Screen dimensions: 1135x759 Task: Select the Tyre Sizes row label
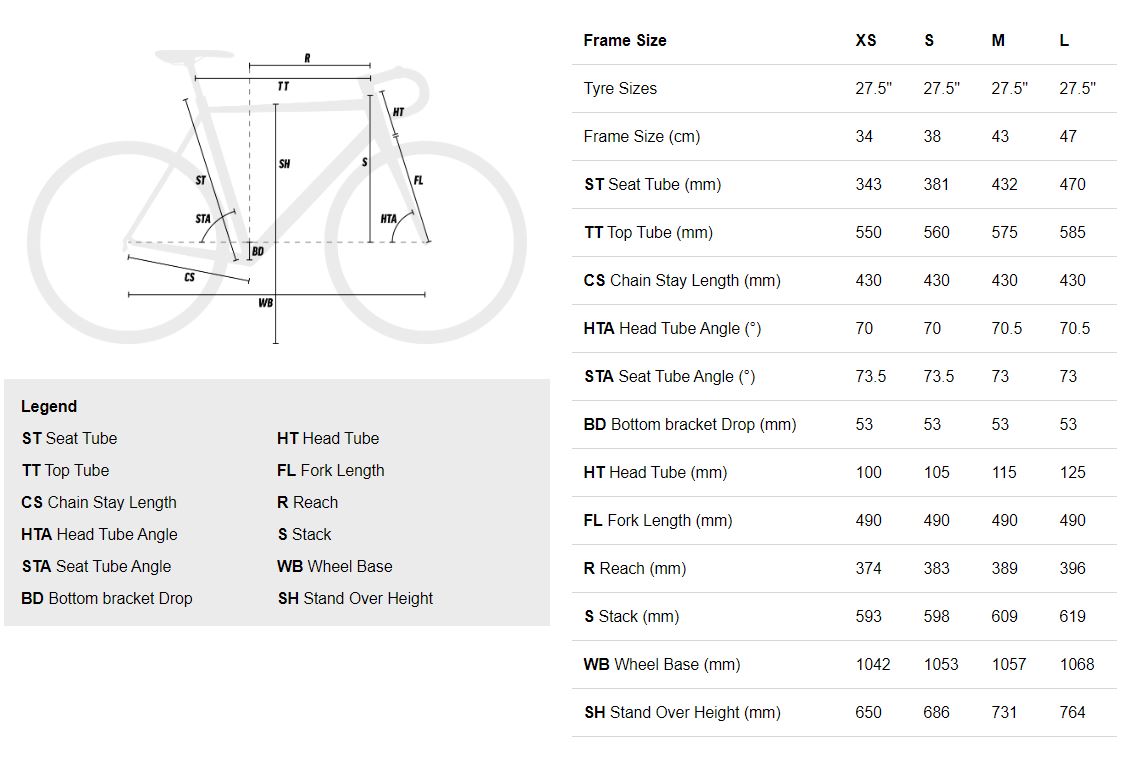(x=620, y=88)
